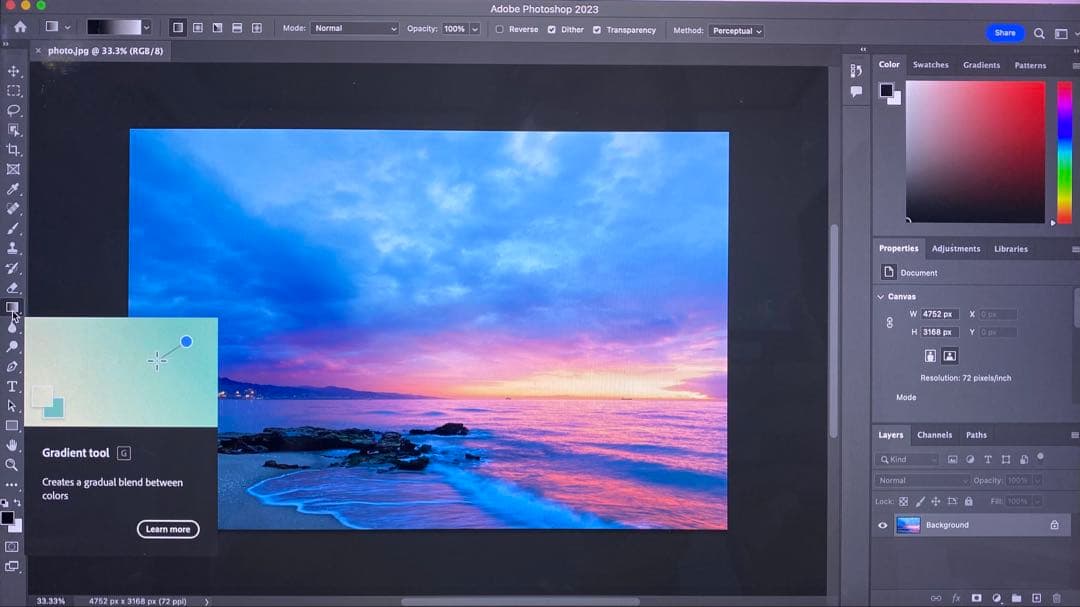This screenshot has width=1080, height=607.
Task: Select the Crop tool in the toolbar
Action: coord(14,150)
